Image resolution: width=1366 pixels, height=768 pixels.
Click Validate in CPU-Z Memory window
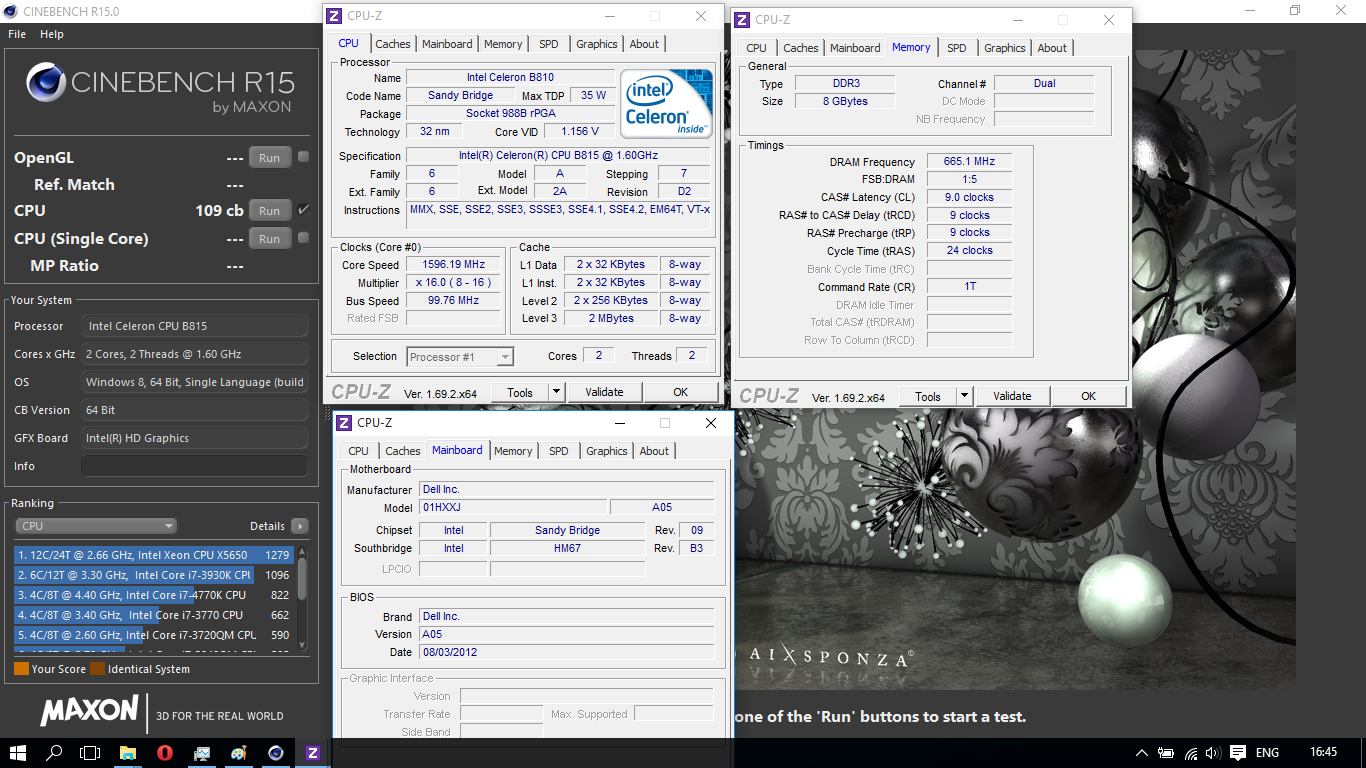coord(1012,396)
